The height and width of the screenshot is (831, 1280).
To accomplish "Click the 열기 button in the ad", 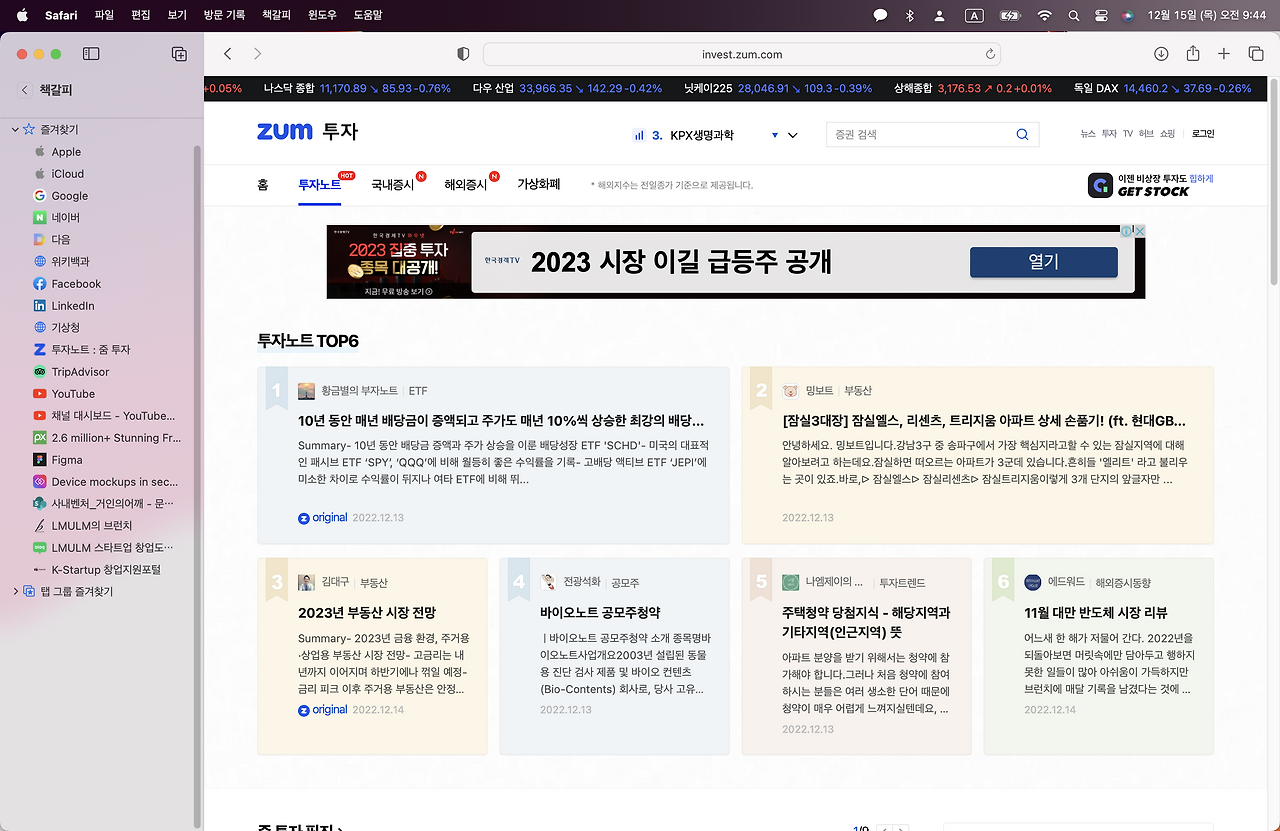I will (x=1043, y=262).
